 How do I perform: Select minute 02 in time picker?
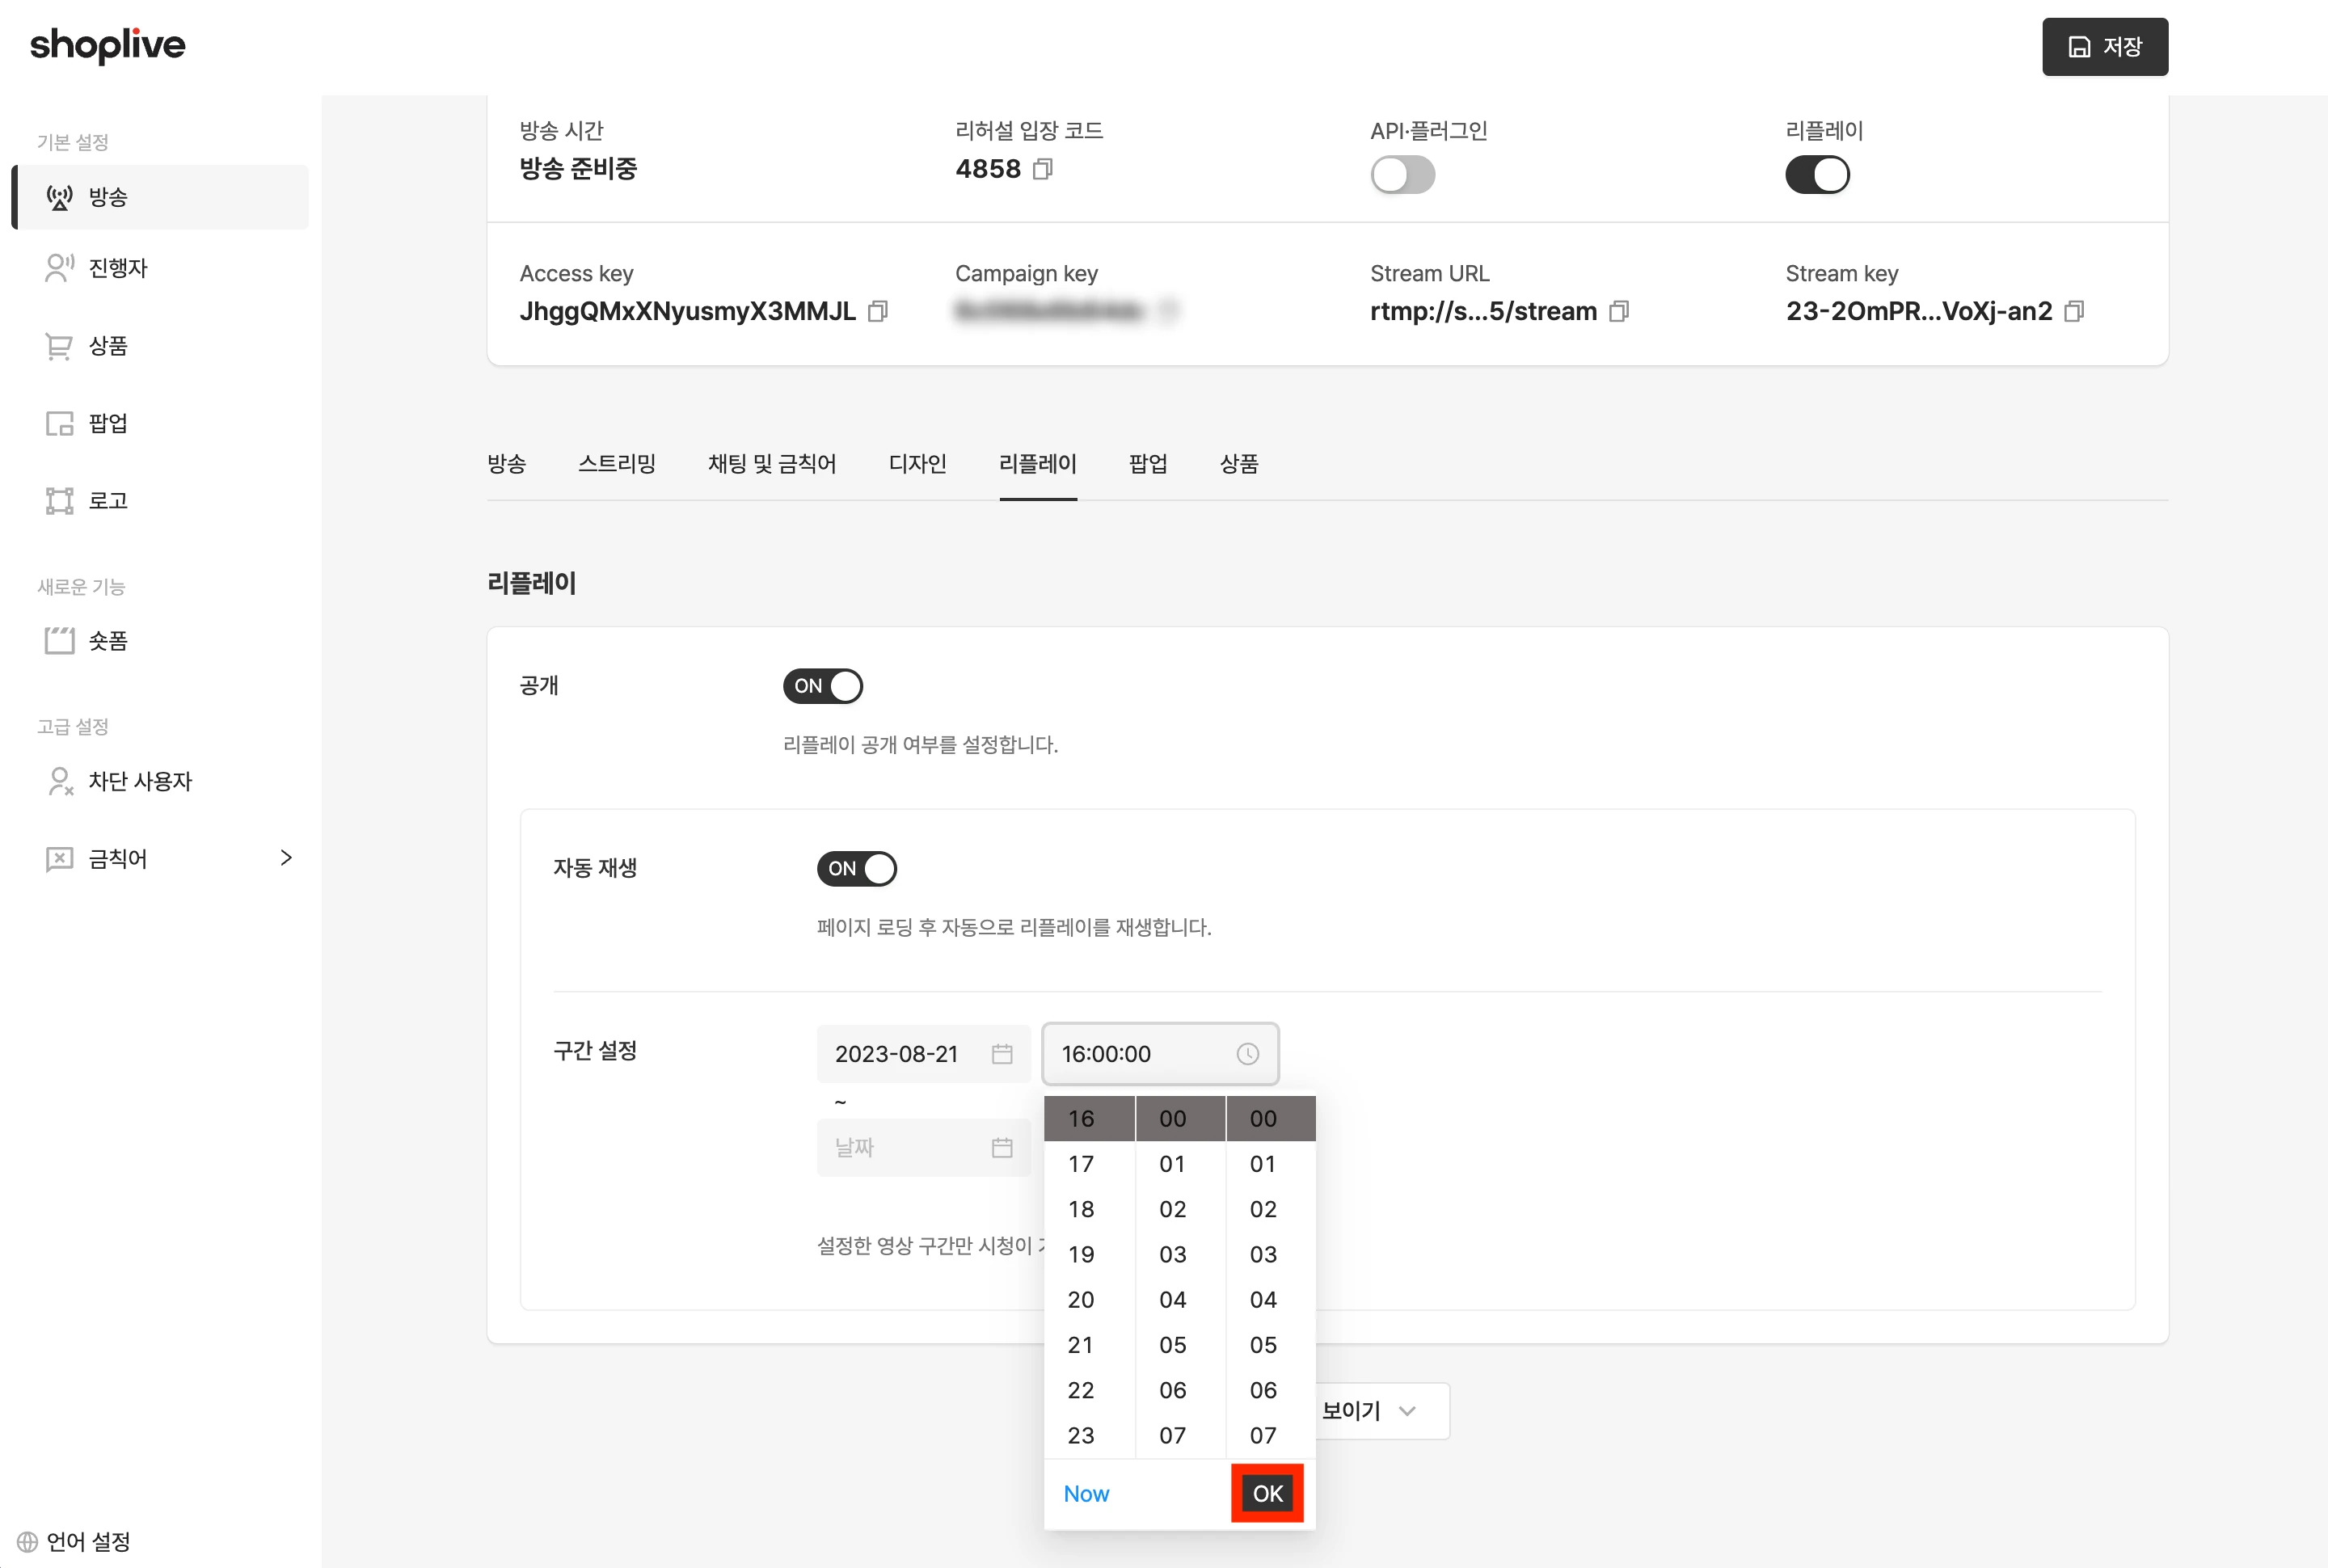click(1172, 1209)
